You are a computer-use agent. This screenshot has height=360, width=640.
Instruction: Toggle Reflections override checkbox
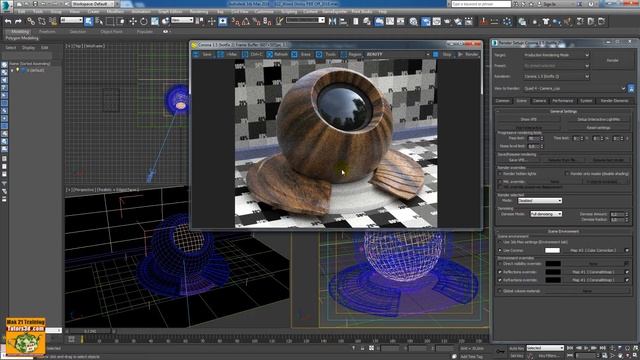click(500, 272)
